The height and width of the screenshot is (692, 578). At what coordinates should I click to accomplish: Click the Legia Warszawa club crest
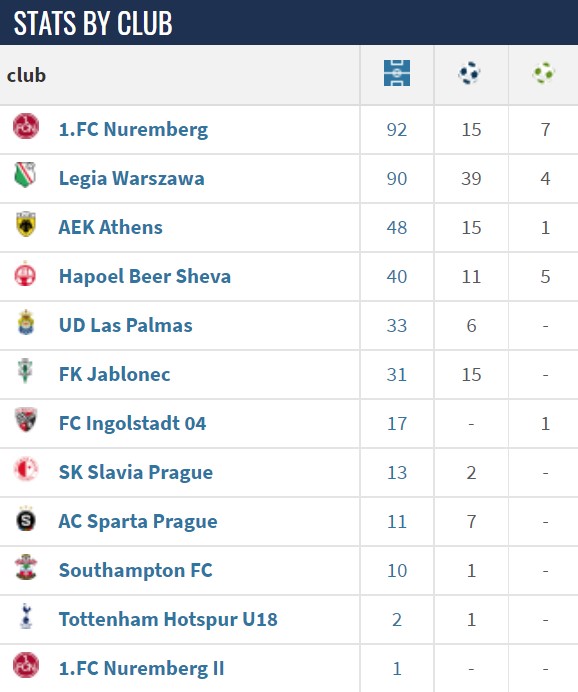click(x=25, y=175)
